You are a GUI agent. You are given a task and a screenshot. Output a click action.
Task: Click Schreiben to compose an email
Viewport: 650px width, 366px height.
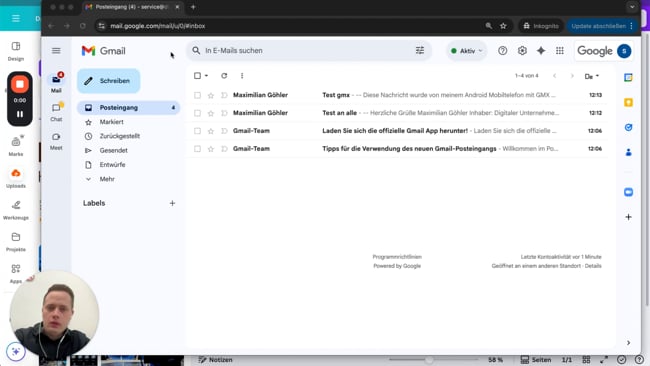(109, 81)
